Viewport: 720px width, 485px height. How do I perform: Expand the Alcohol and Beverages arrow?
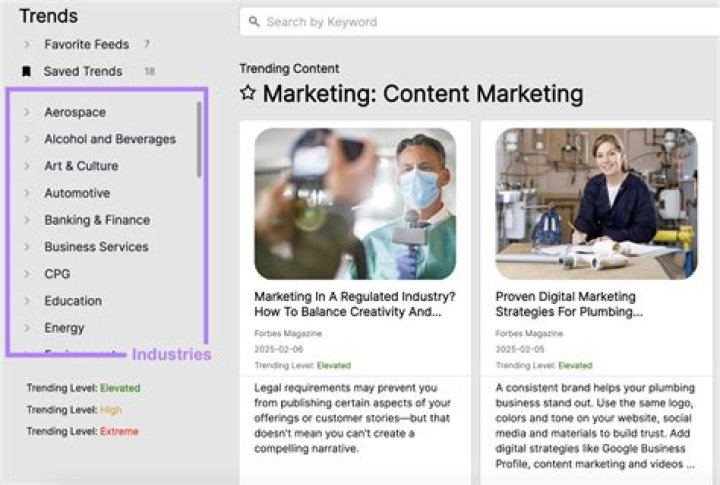tap(27, 140)
